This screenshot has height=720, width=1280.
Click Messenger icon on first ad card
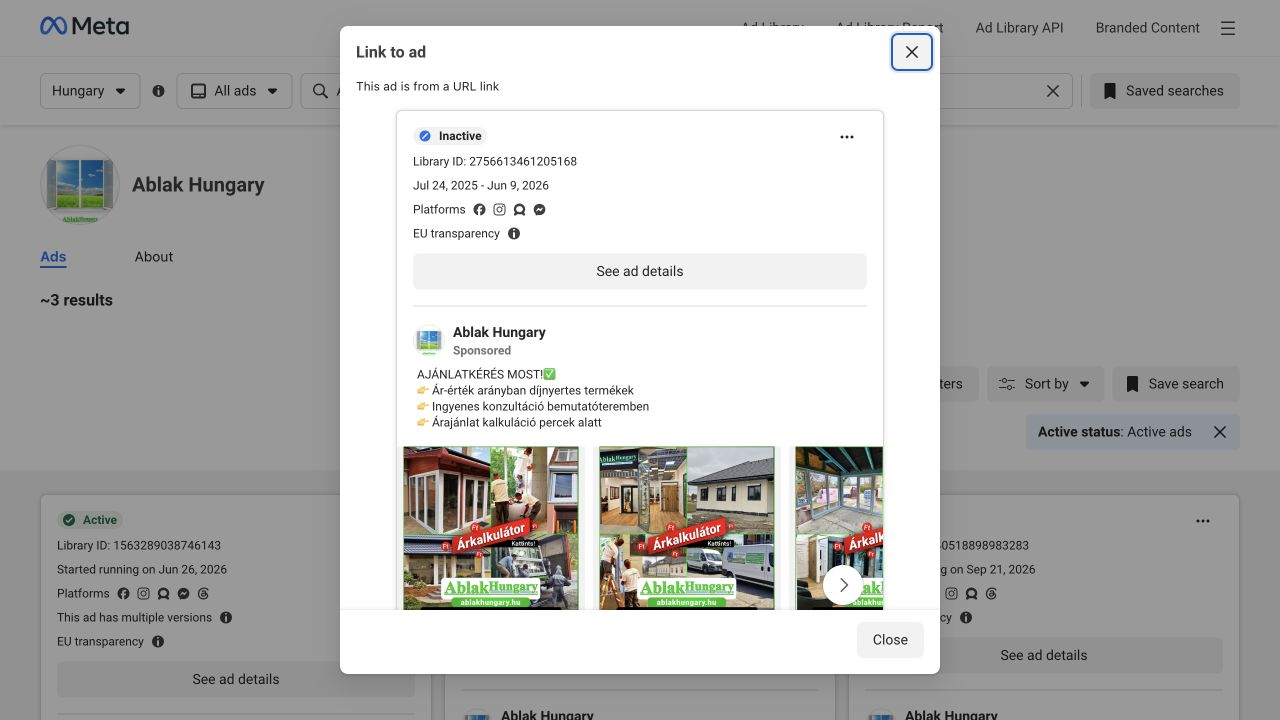(183, 594)
